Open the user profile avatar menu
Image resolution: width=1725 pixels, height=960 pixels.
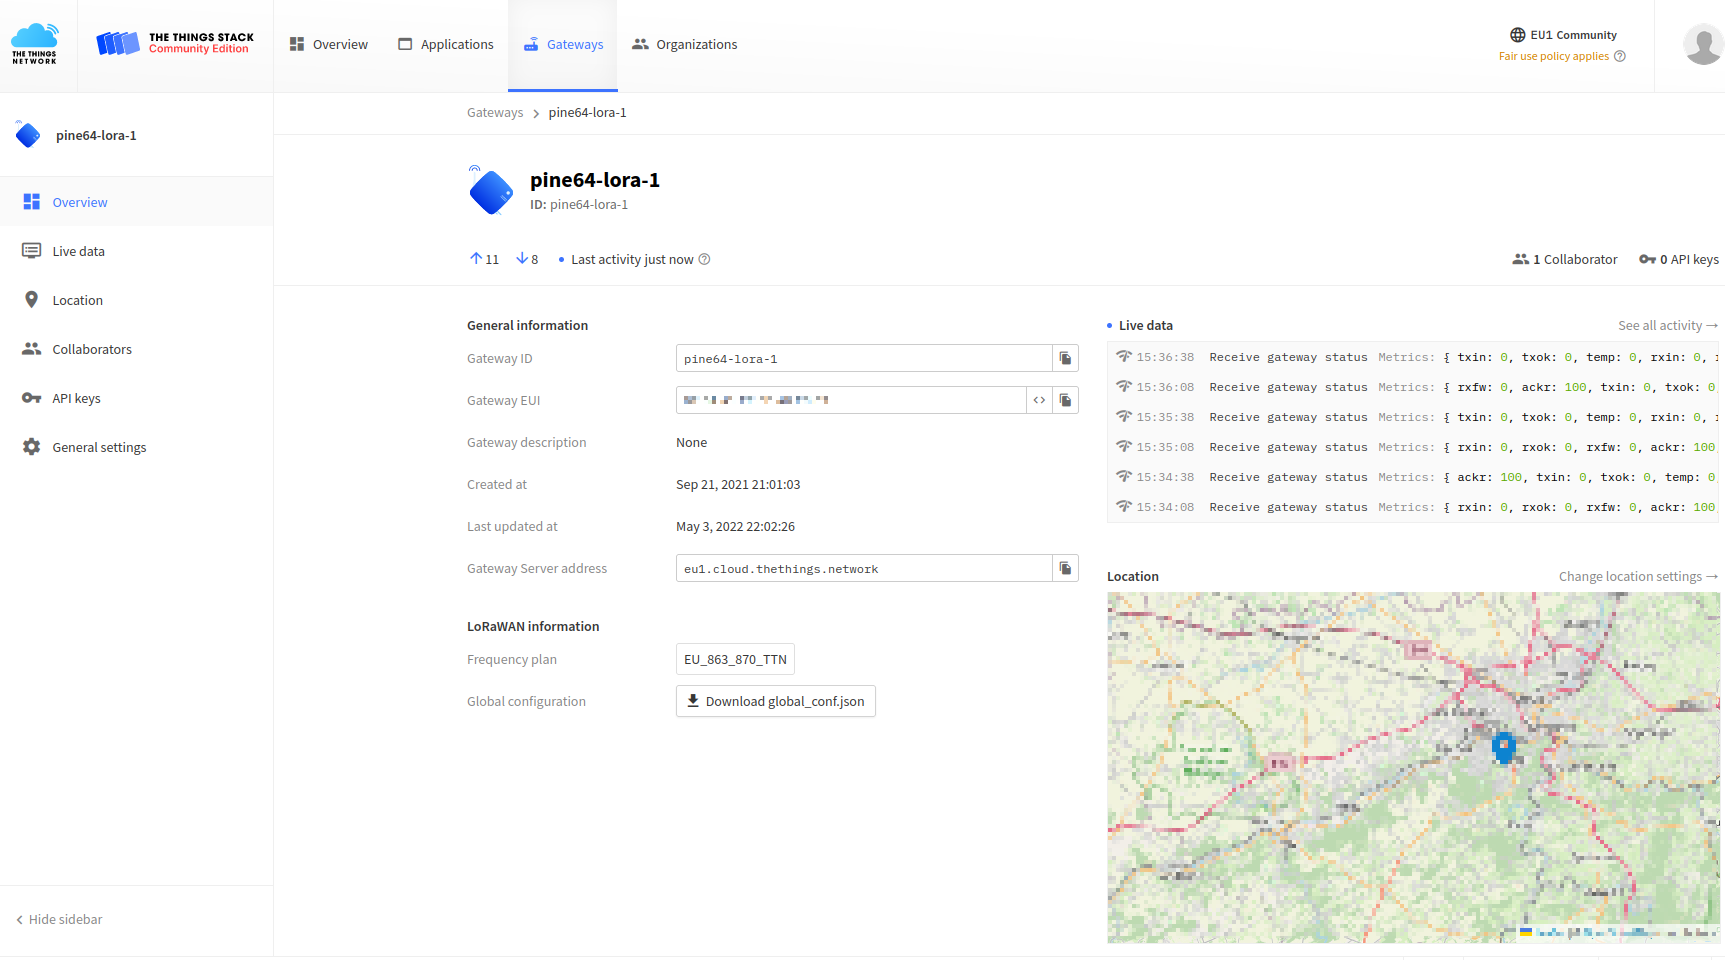1702,45
